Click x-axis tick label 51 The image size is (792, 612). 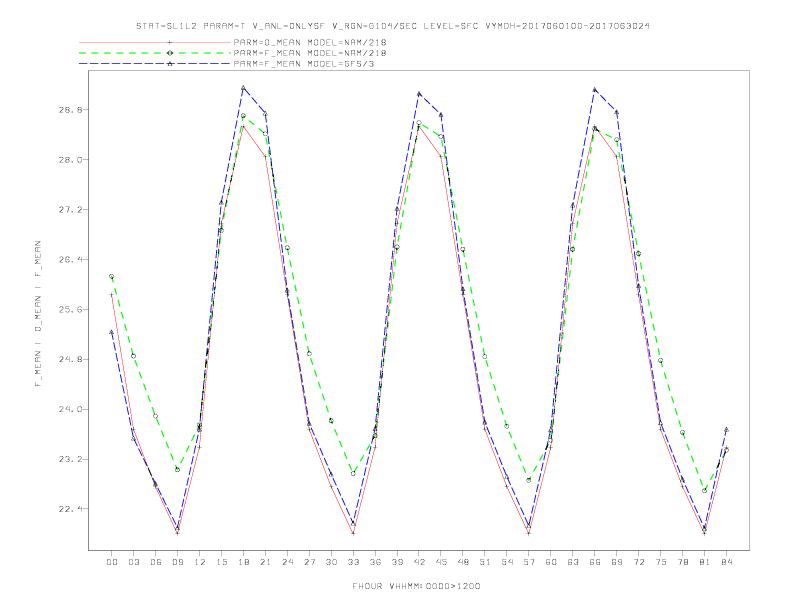point(485,562)
